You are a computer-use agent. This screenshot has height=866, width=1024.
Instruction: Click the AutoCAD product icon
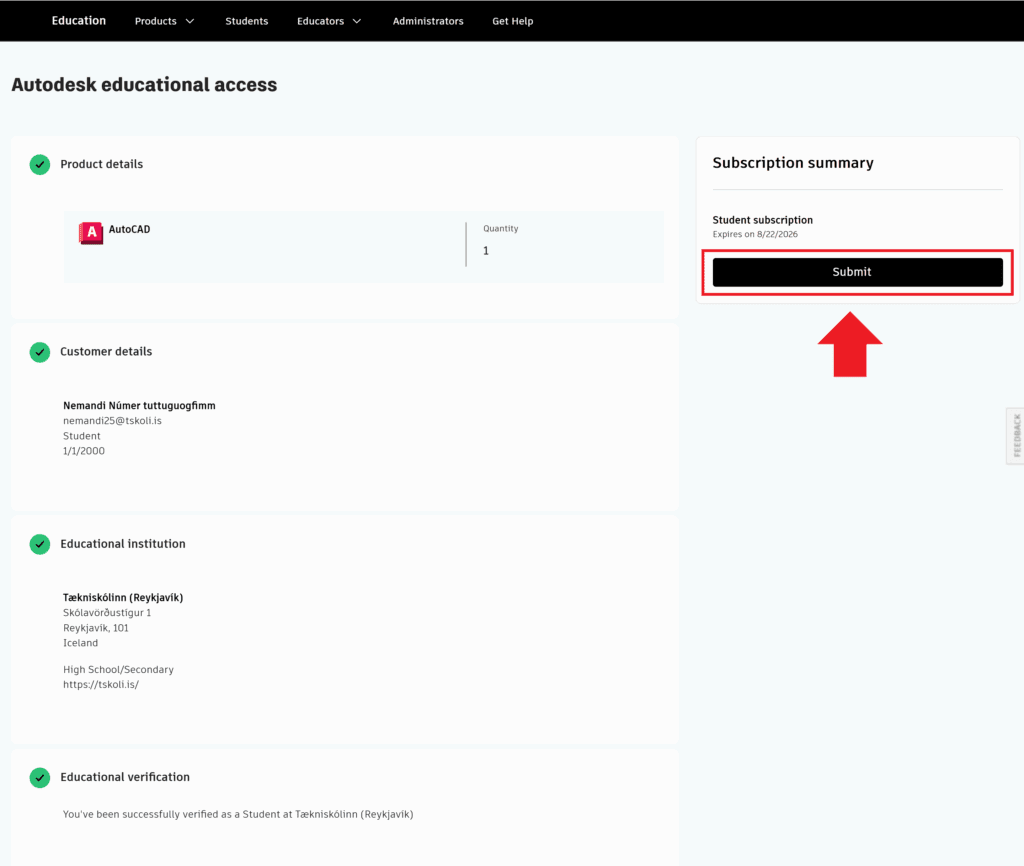pos(91,233)
